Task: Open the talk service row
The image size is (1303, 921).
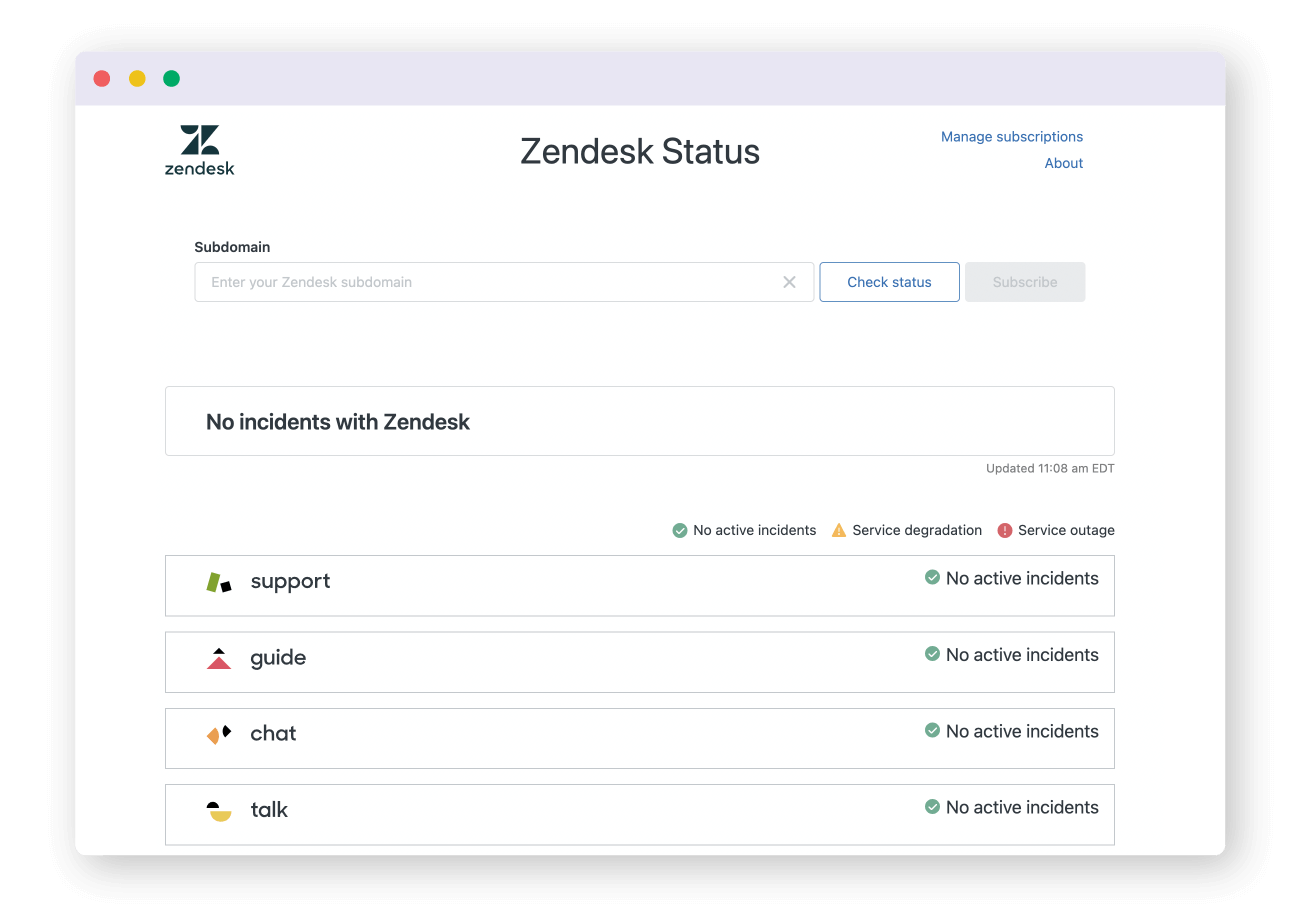Action: (x=640, y=815)
